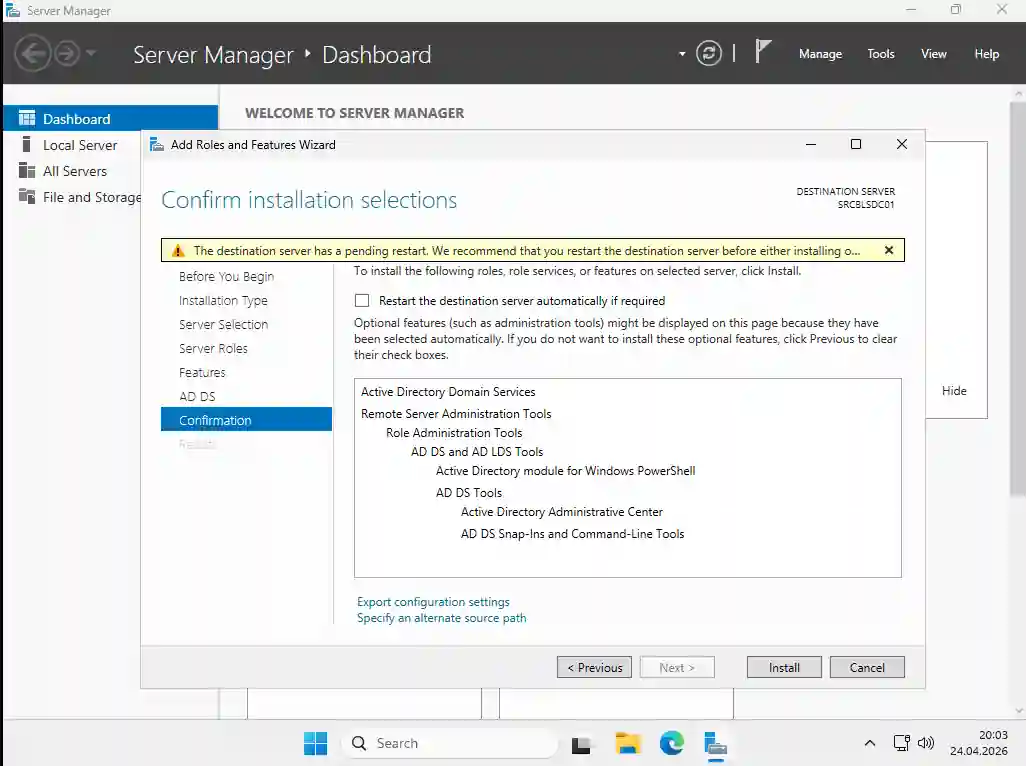
Task: Open the Help menu
Action: pyautogui.click(x=987, y=54)
